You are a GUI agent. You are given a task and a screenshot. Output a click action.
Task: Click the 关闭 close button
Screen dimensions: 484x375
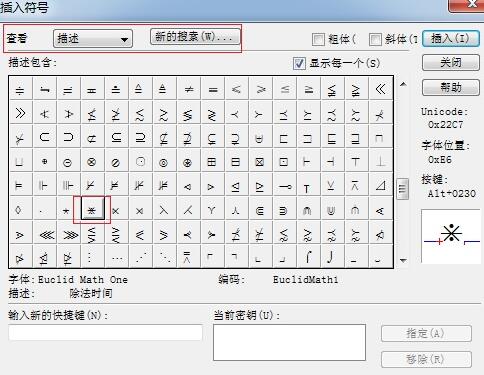point(451,63)
